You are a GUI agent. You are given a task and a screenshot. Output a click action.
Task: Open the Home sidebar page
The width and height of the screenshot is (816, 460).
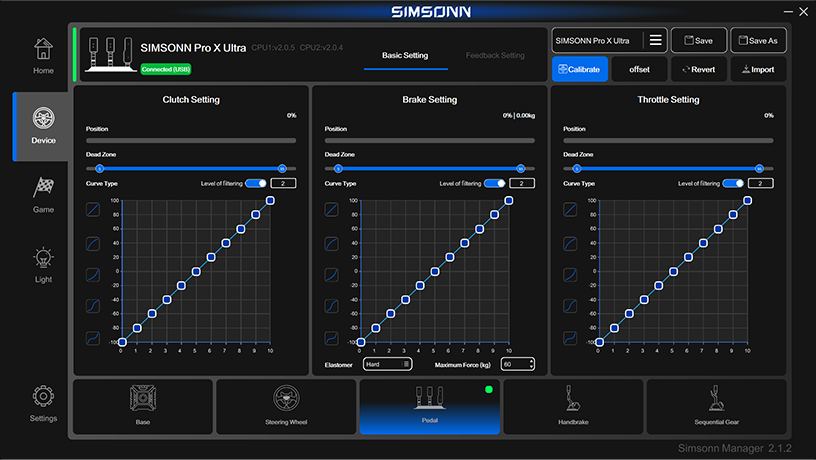pyautogui.click(x=43, y=56)
